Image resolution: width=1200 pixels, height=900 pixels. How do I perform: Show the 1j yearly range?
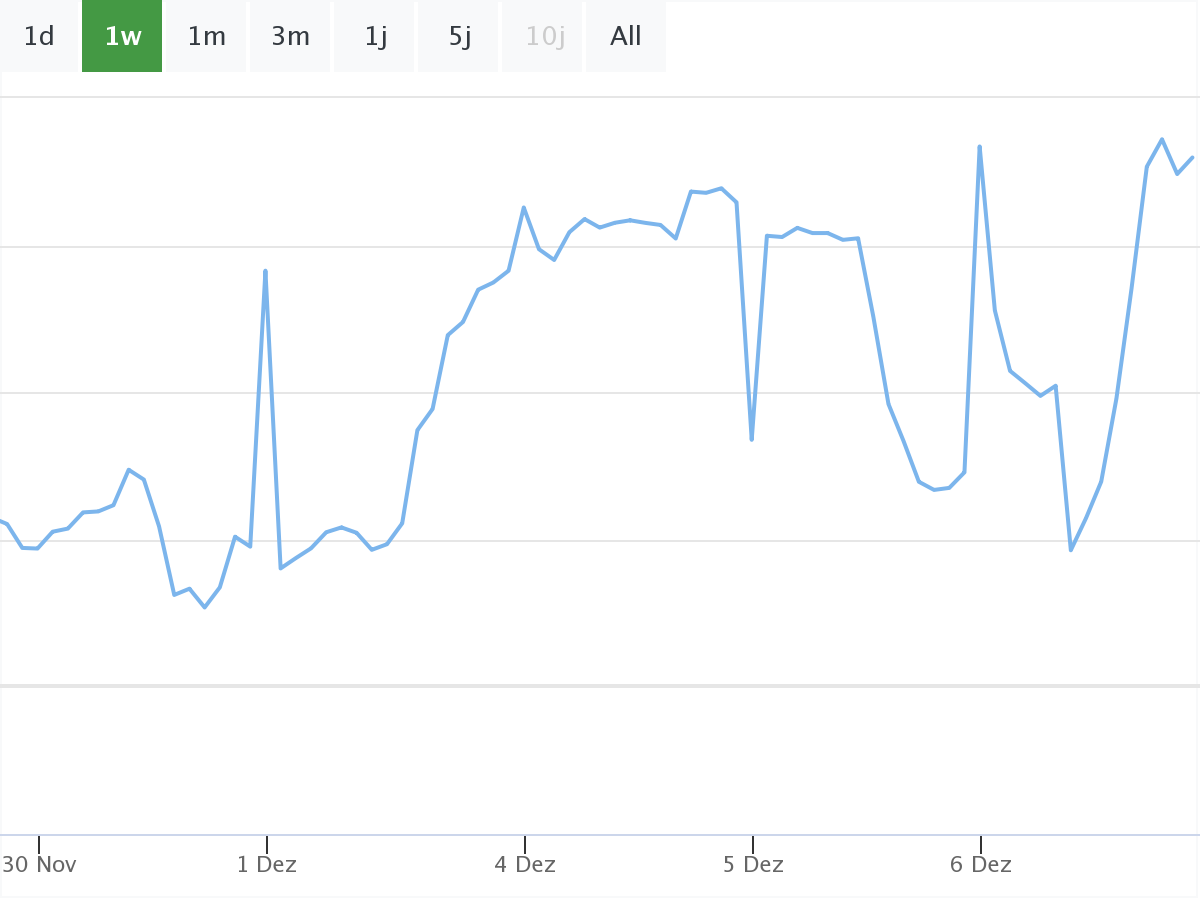pyautogui.click(x=374, y=37)
